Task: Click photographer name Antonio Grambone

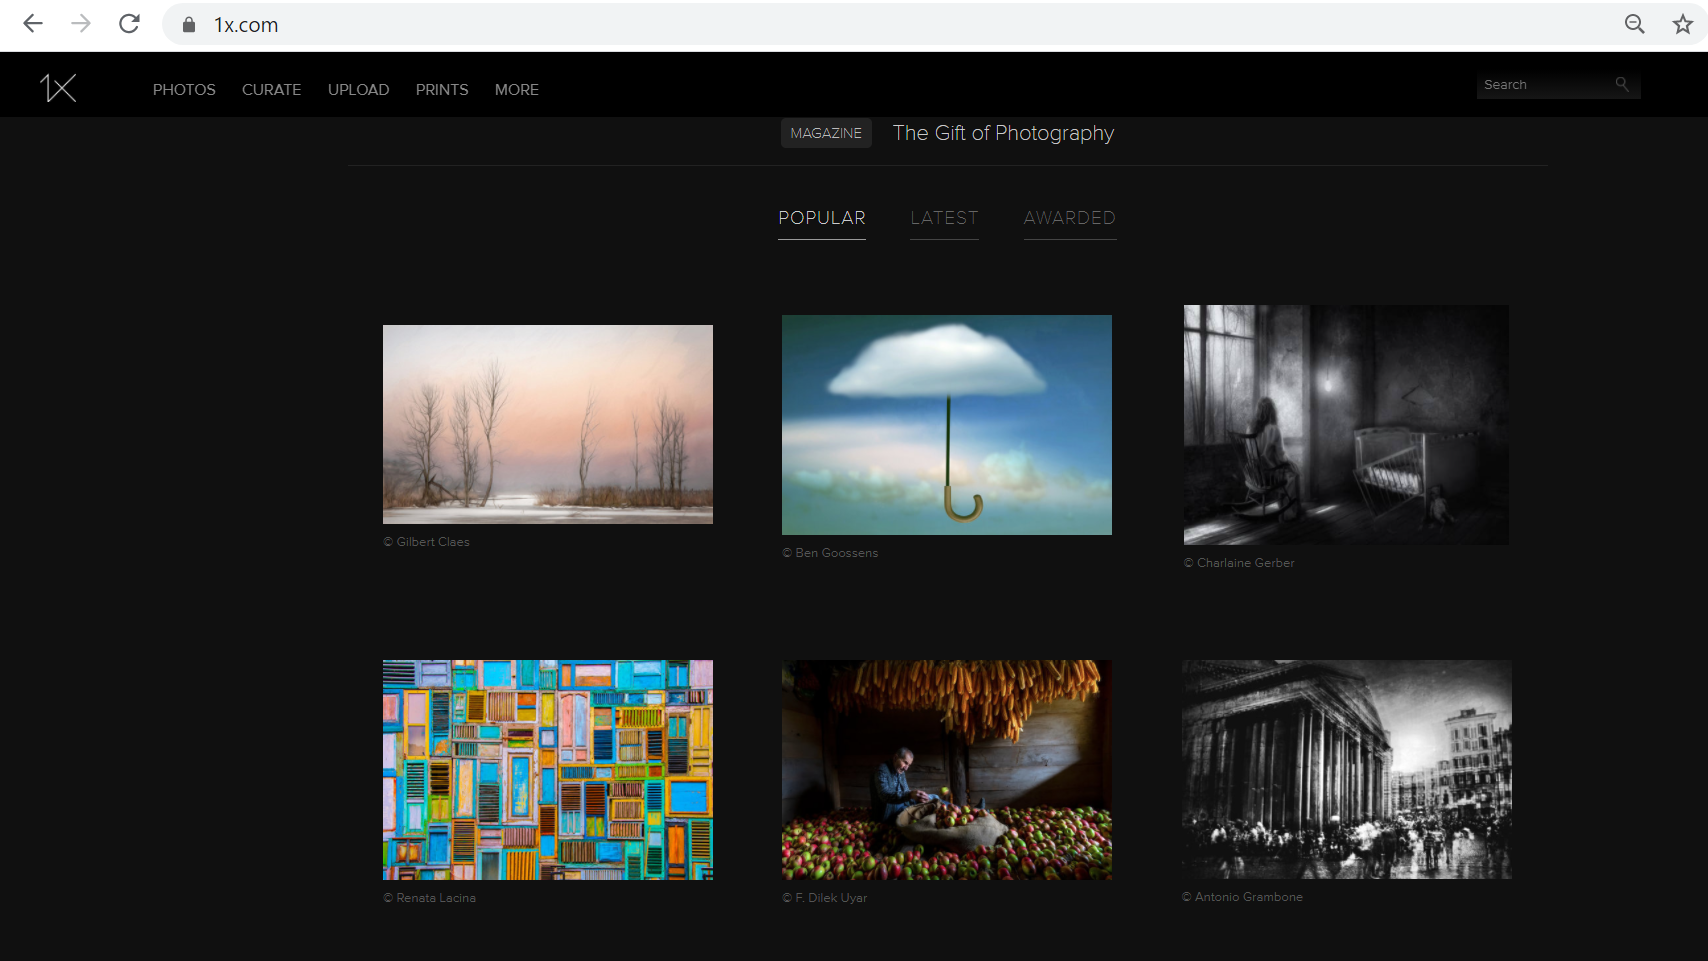Action: tap(1248, 897)
